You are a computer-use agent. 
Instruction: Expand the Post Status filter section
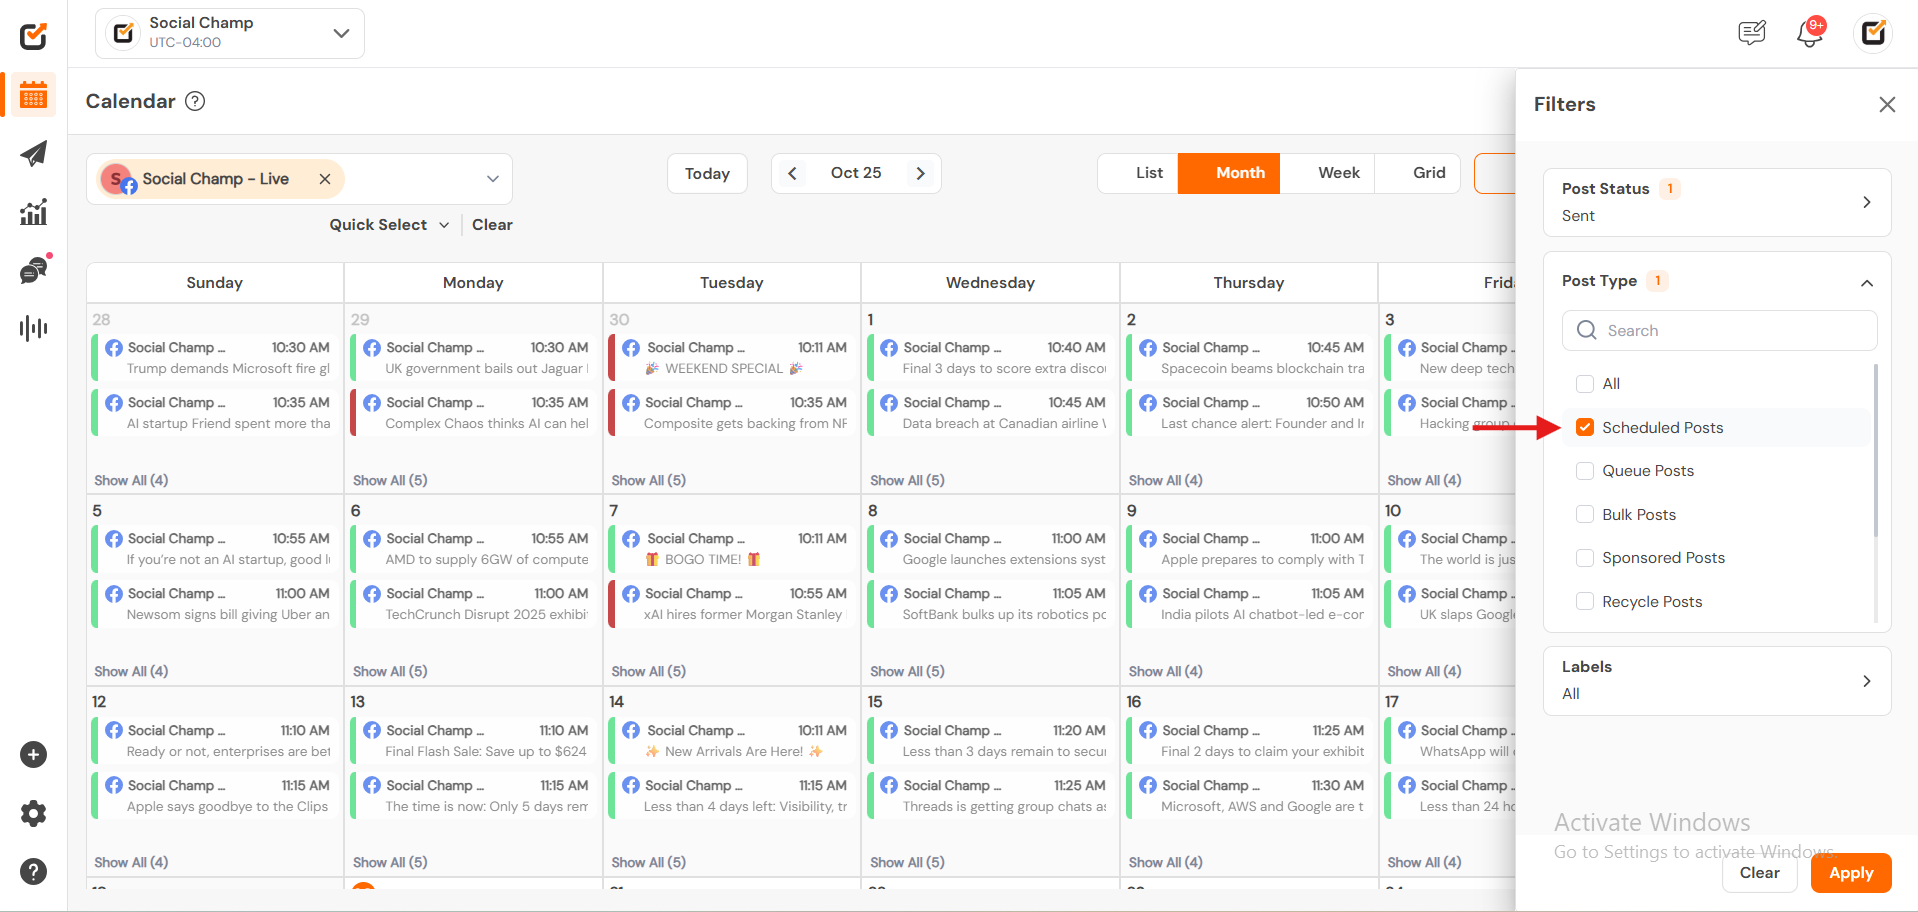click(1866, 202)
